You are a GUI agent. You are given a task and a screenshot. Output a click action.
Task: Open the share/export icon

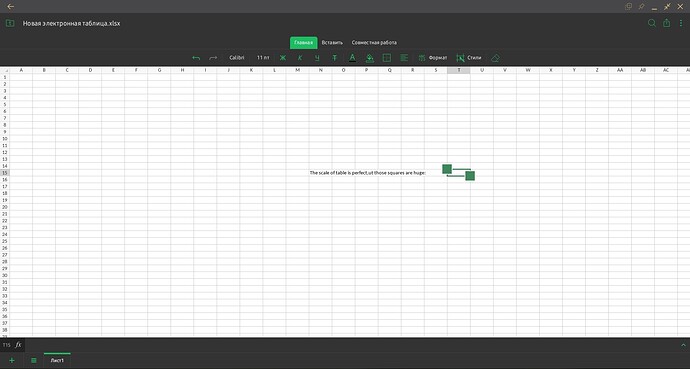pos(667,23)
